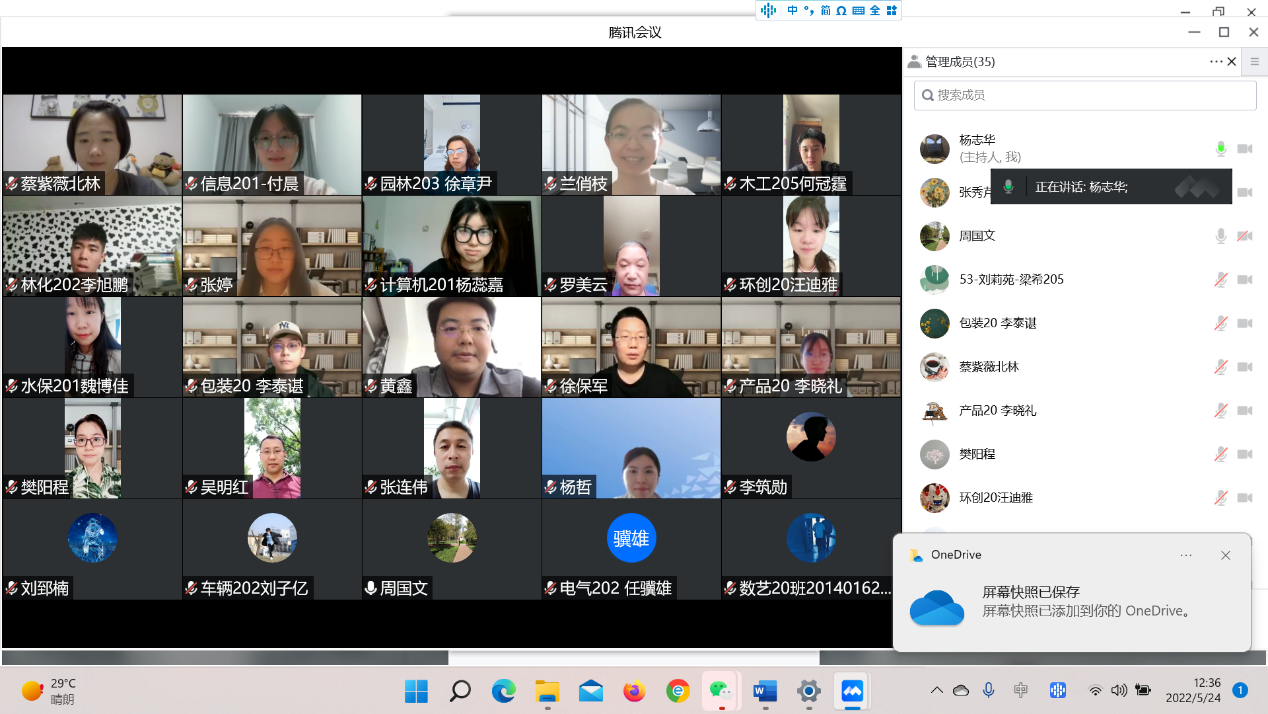Open WeChat from the taskbar

[x=720, y=691]
